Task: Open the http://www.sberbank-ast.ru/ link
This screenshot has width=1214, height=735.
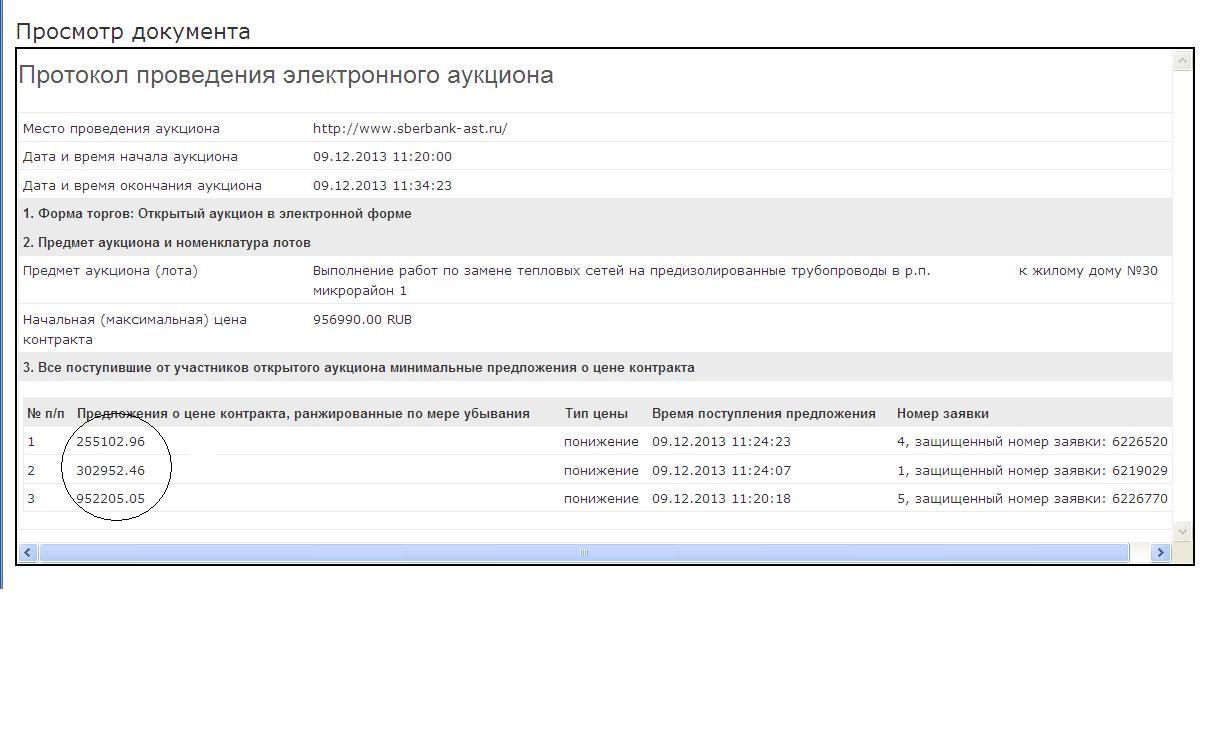Action: coord(410,128)
